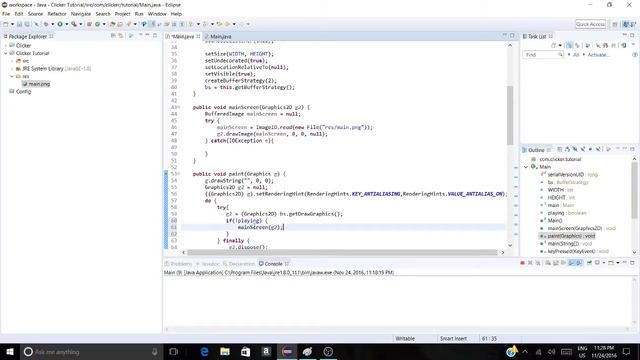The image size is (640, 360).
Task: Click the All working set link
Action: pyautogui.click(x=576, y=55)
